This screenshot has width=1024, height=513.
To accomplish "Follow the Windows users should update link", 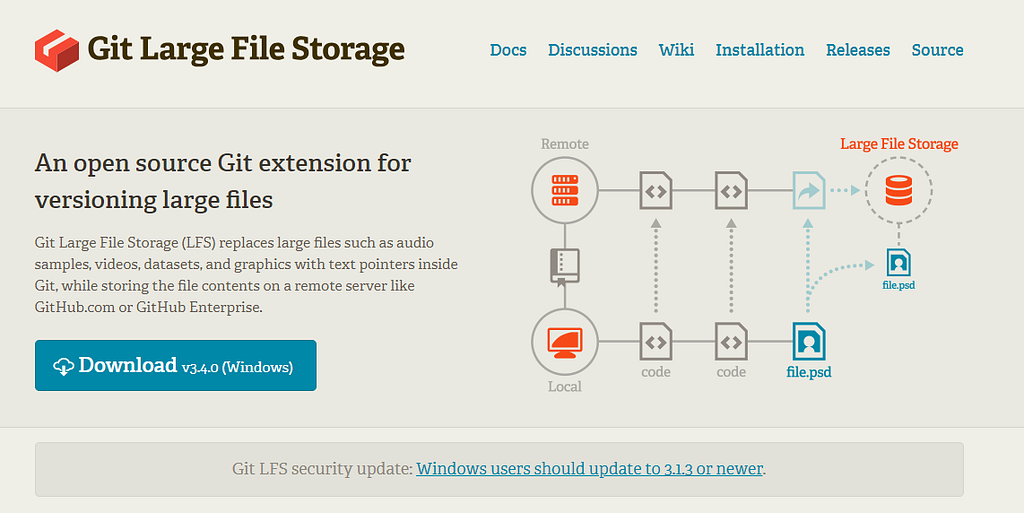I will click(589, 469).
